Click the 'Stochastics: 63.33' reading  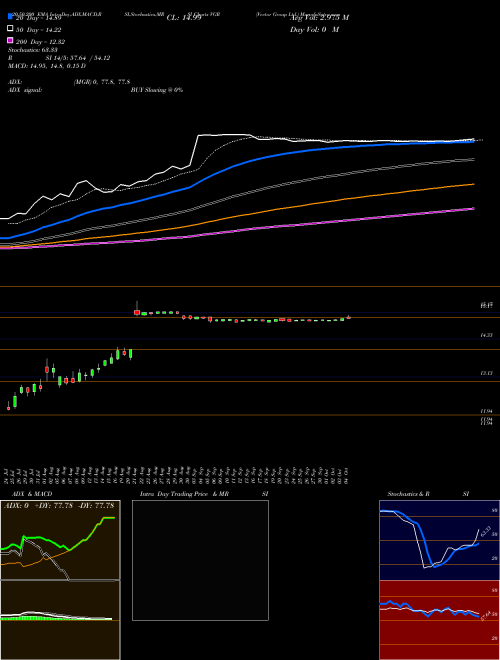click(x=33, y=50)
